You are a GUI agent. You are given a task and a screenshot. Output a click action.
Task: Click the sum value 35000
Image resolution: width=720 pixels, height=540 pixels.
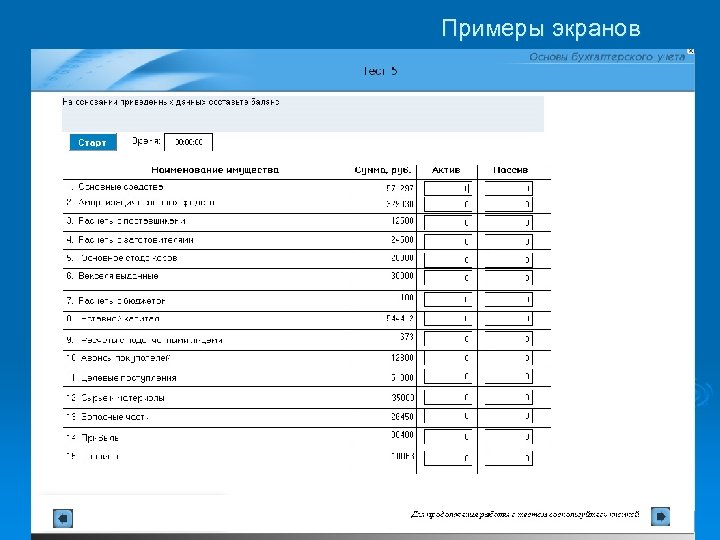(x=402, y=397)
